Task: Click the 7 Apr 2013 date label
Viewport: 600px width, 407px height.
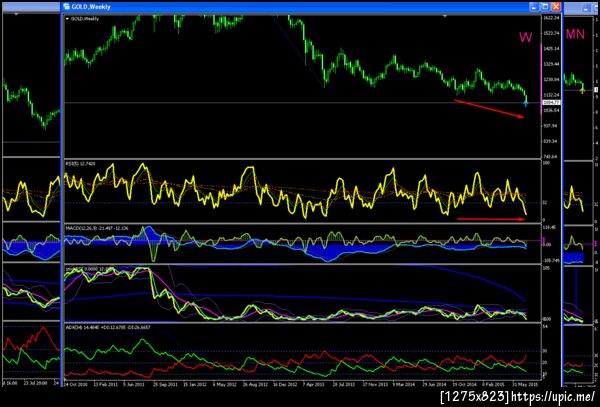Action: pyautogui.click(x=315, y=384)
